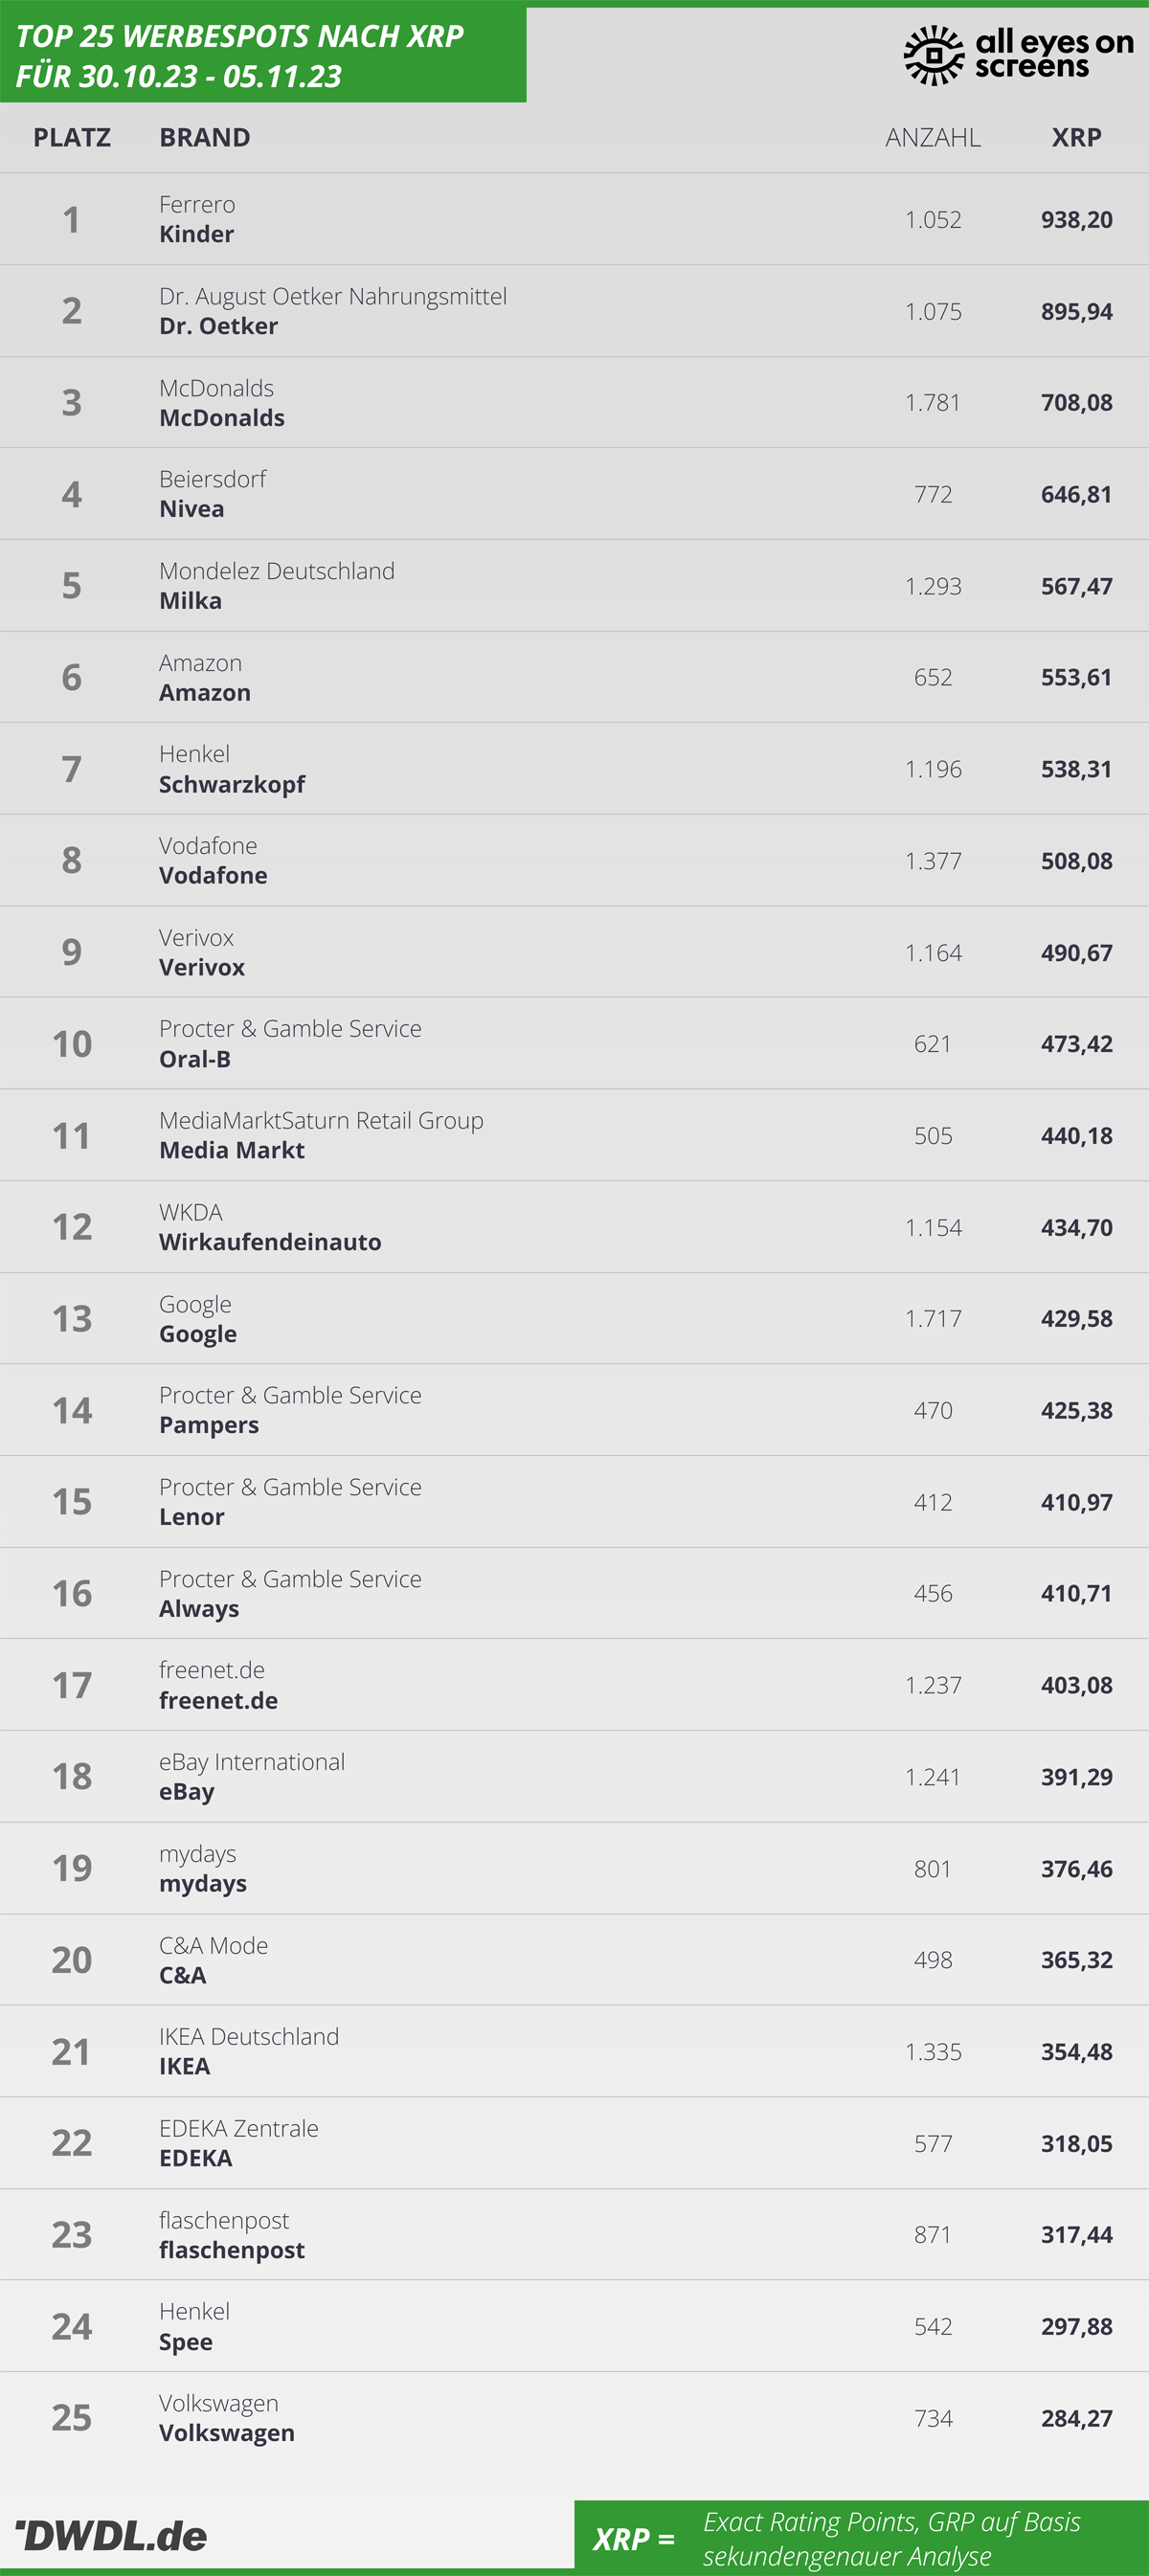Select the Volkswagen row at rank 25
Image resolution: width=1149 pixels, height=2576 pixels.
click(x=574, y=2418)
